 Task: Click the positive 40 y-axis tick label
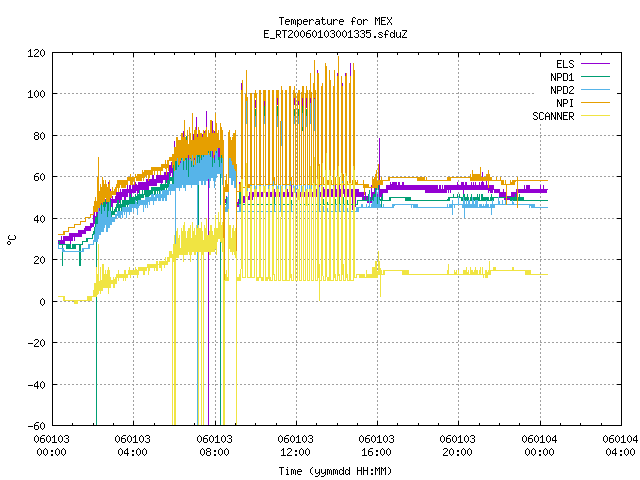tap(39, 219)
